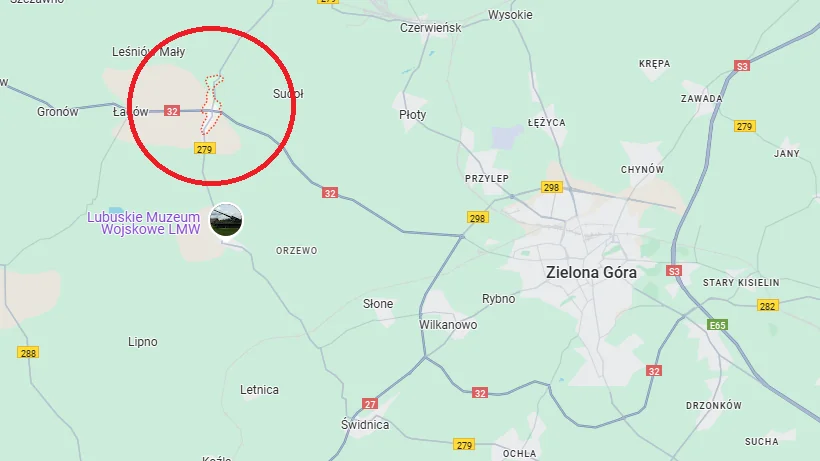The width and height of the screenshot is (820, 461).
Task: Click the Lubuskie Muzeum Wojskowe photo marker
Action: click(226, 220)
